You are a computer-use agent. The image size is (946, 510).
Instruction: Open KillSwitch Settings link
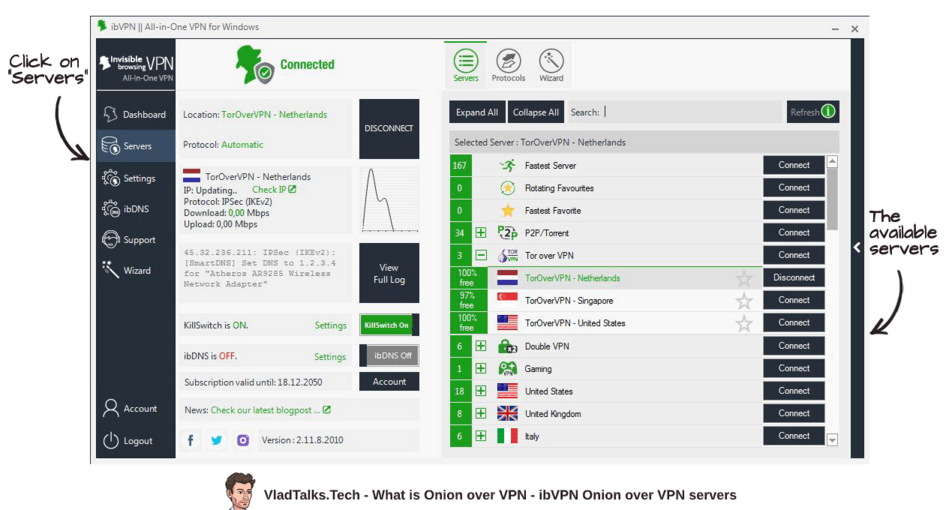[x=331, y=325]
